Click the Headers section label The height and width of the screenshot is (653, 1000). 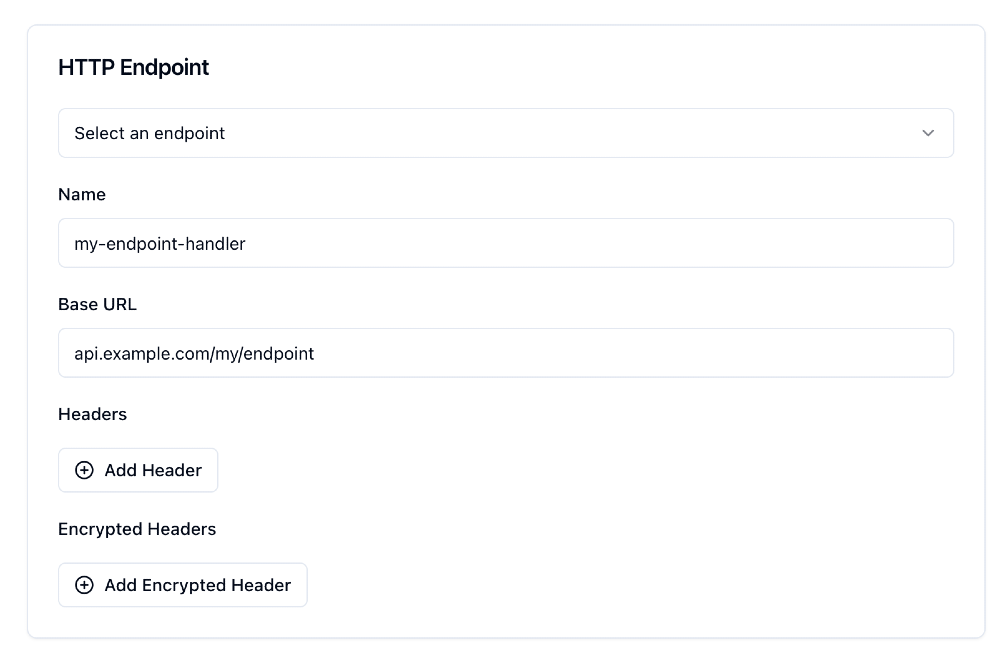(92, 414)
